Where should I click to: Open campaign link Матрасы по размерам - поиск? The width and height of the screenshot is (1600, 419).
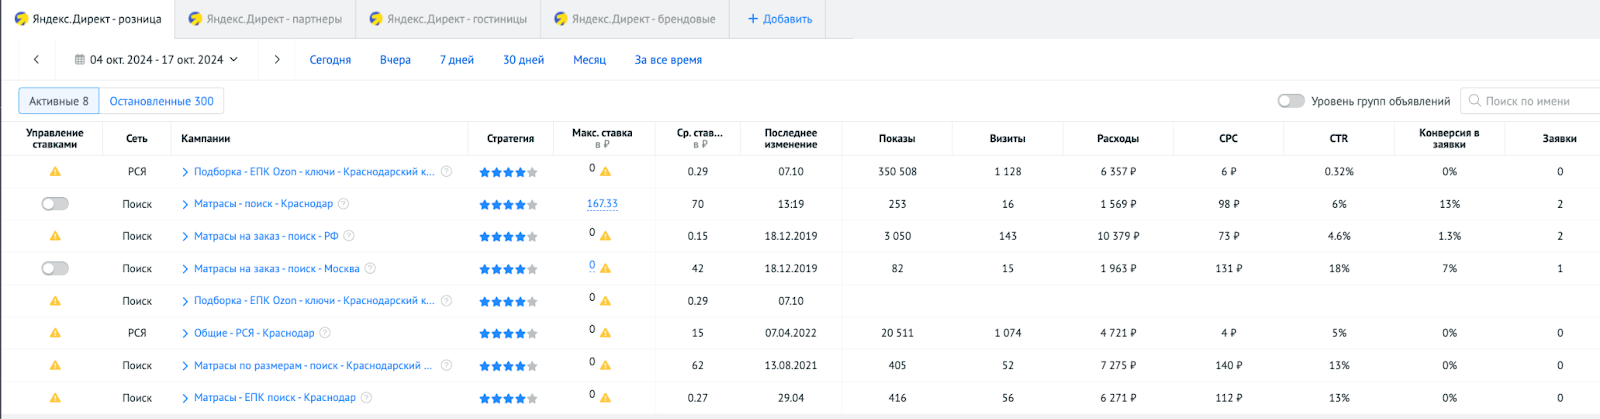coord(312,366)
